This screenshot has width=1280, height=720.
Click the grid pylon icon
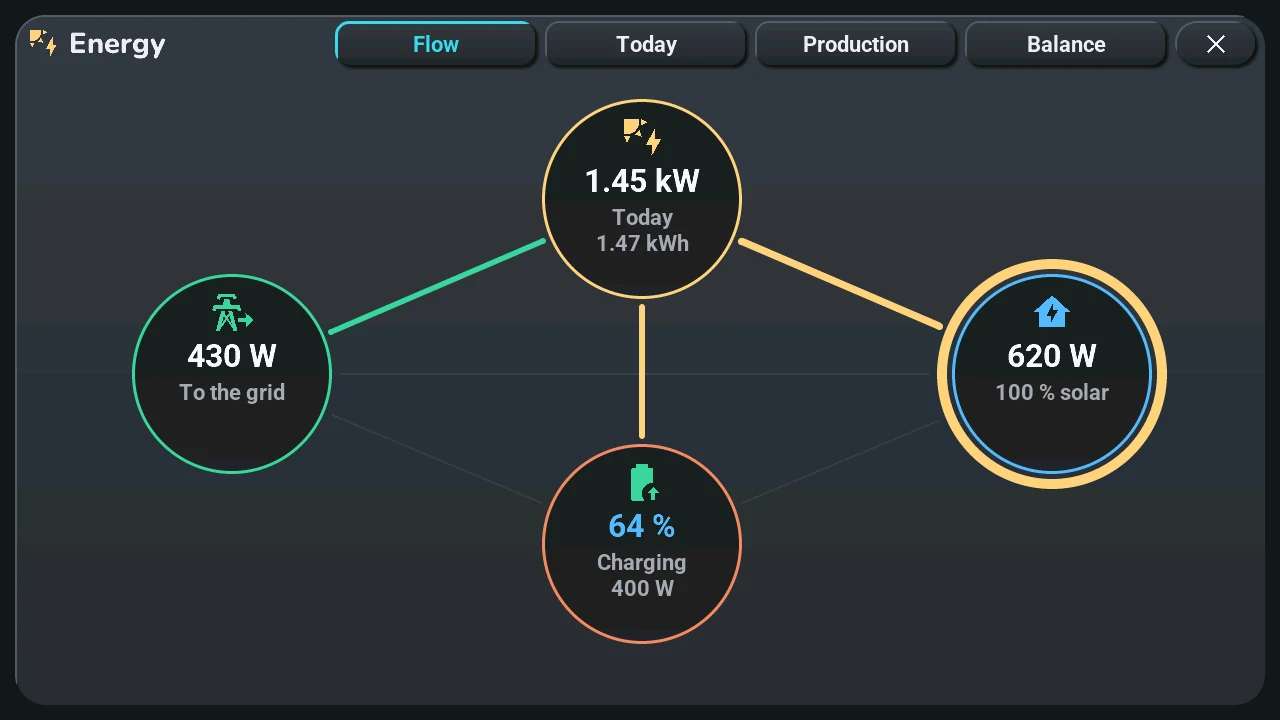coord(232,312)
